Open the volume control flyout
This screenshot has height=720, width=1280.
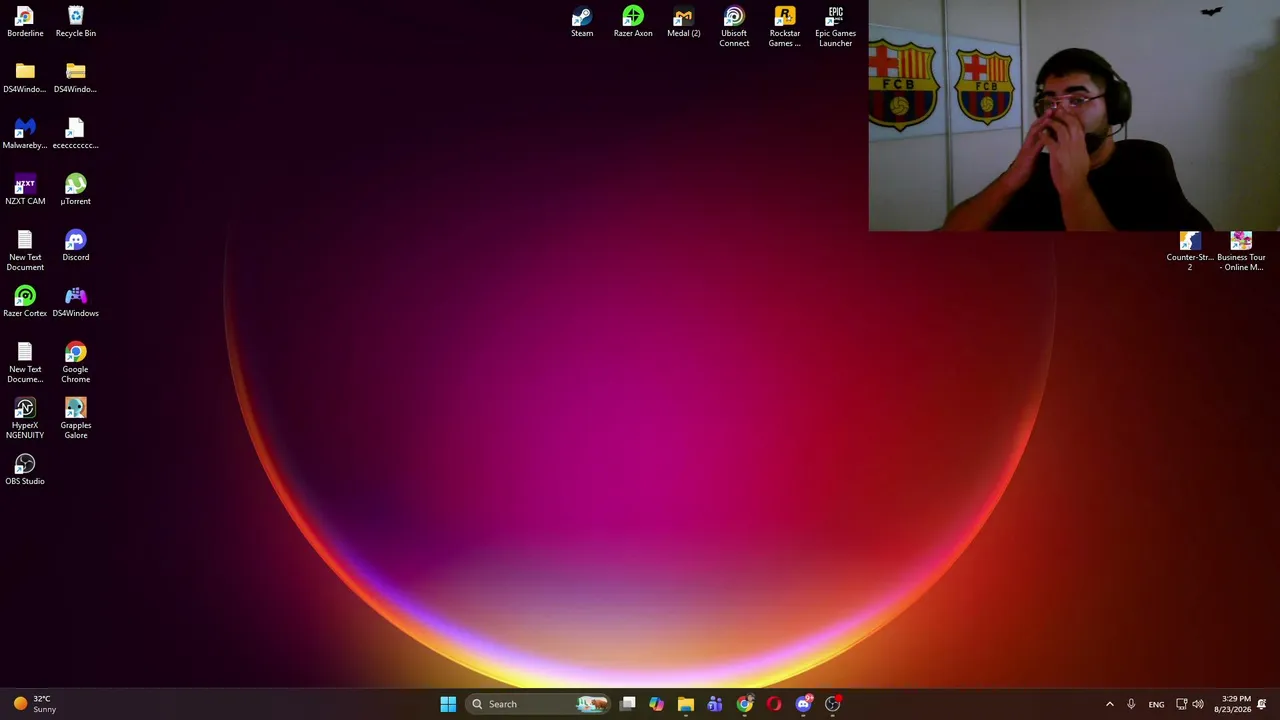pos(1198,704)
